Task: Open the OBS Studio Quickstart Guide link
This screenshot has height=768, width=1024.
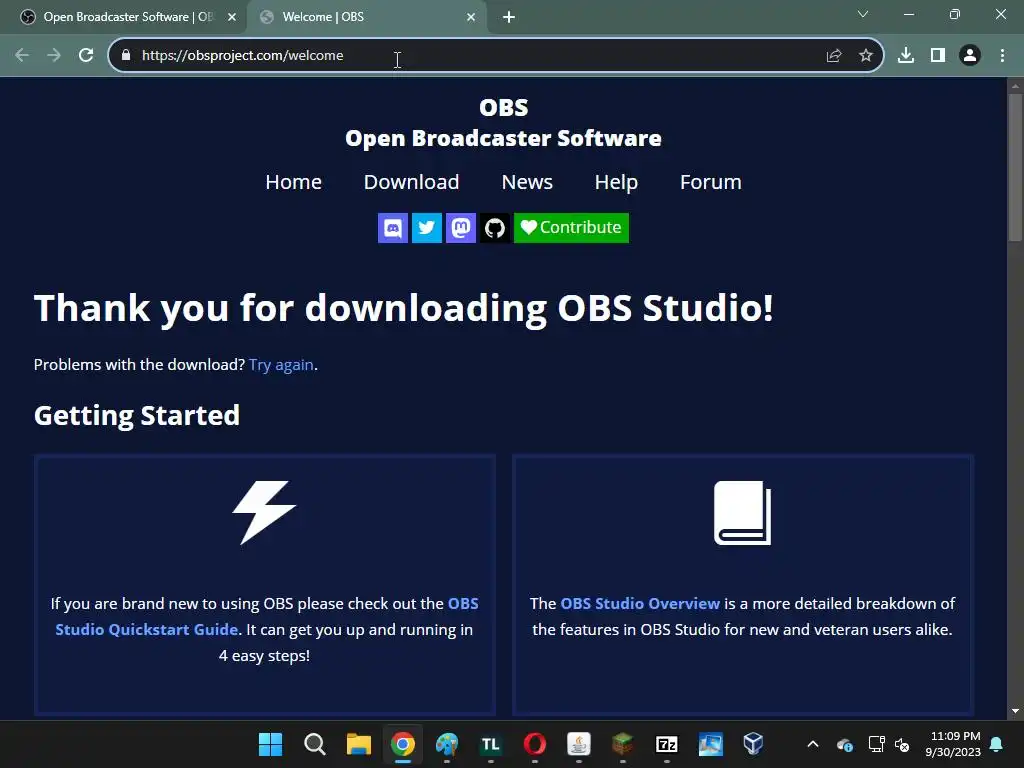Action: pos(146,630)
